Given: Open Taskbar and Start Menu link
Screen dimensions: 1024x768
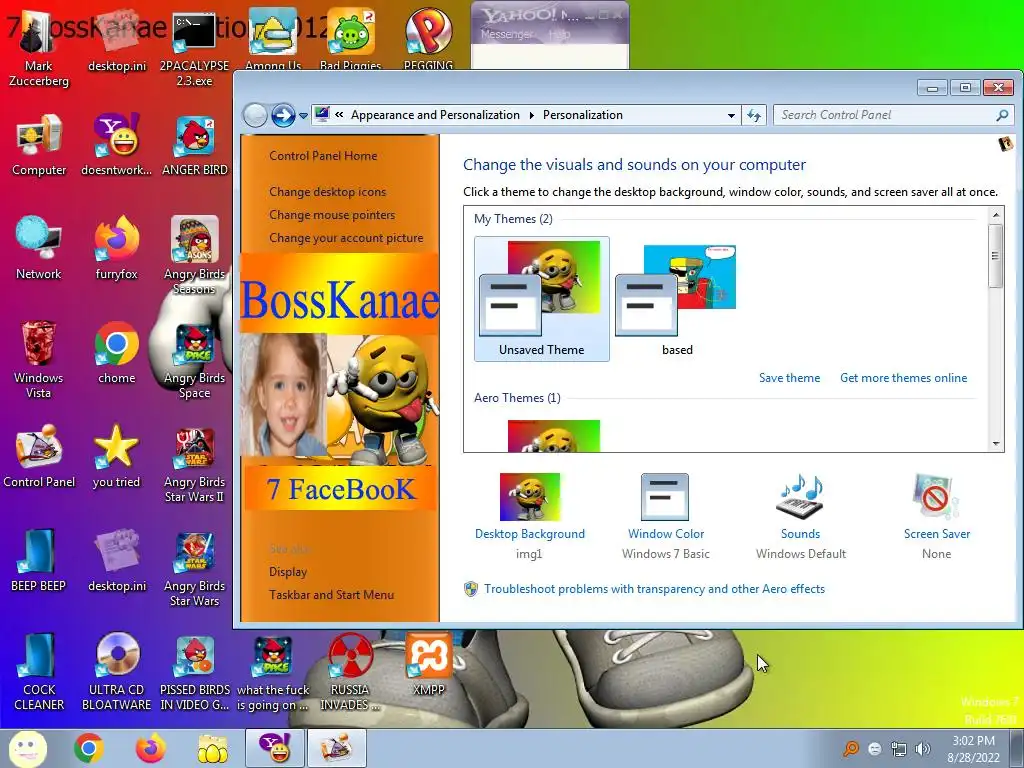Looking at the screenshot, I should (x=331, y=595).
